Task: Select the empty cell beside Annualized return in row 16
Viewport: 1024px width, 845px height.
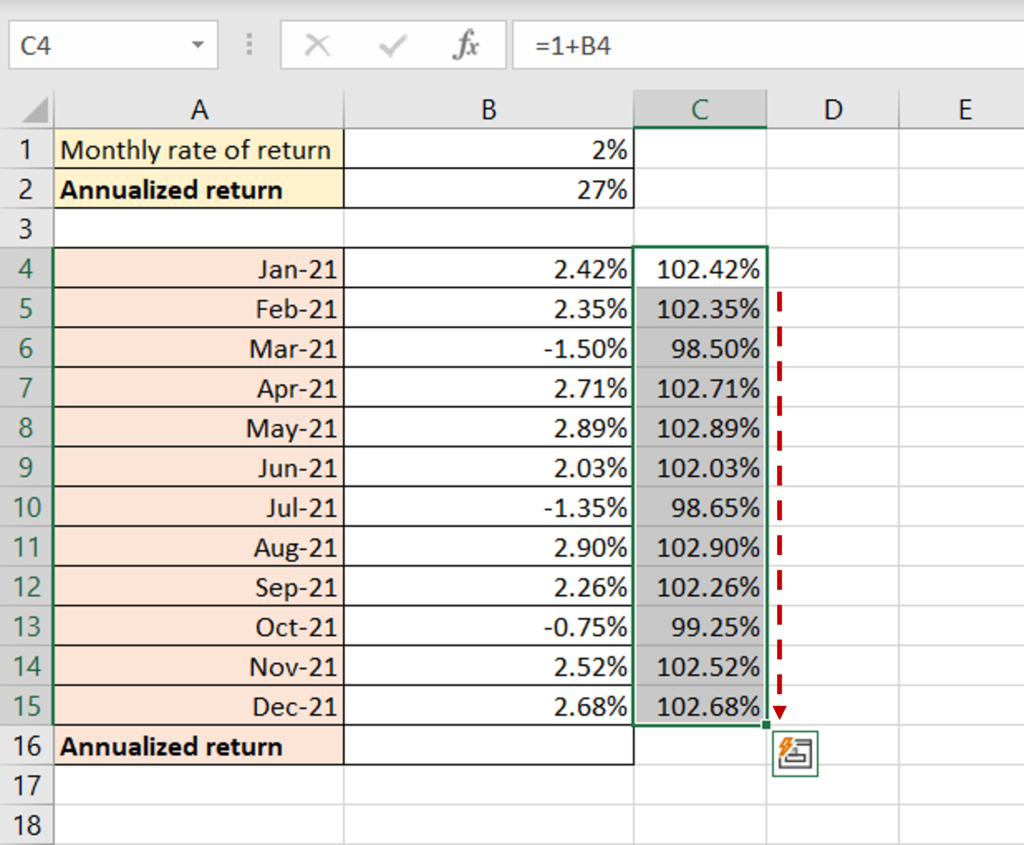Action: coord(488,746)
